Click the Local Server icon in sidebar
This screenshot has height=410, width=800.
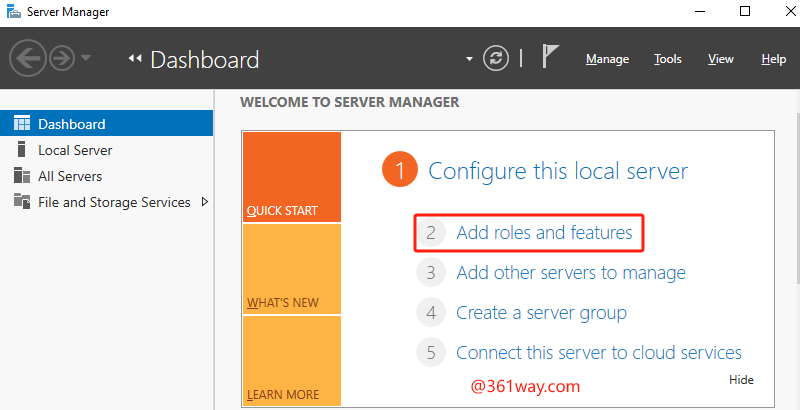click(x=21, y=149)
